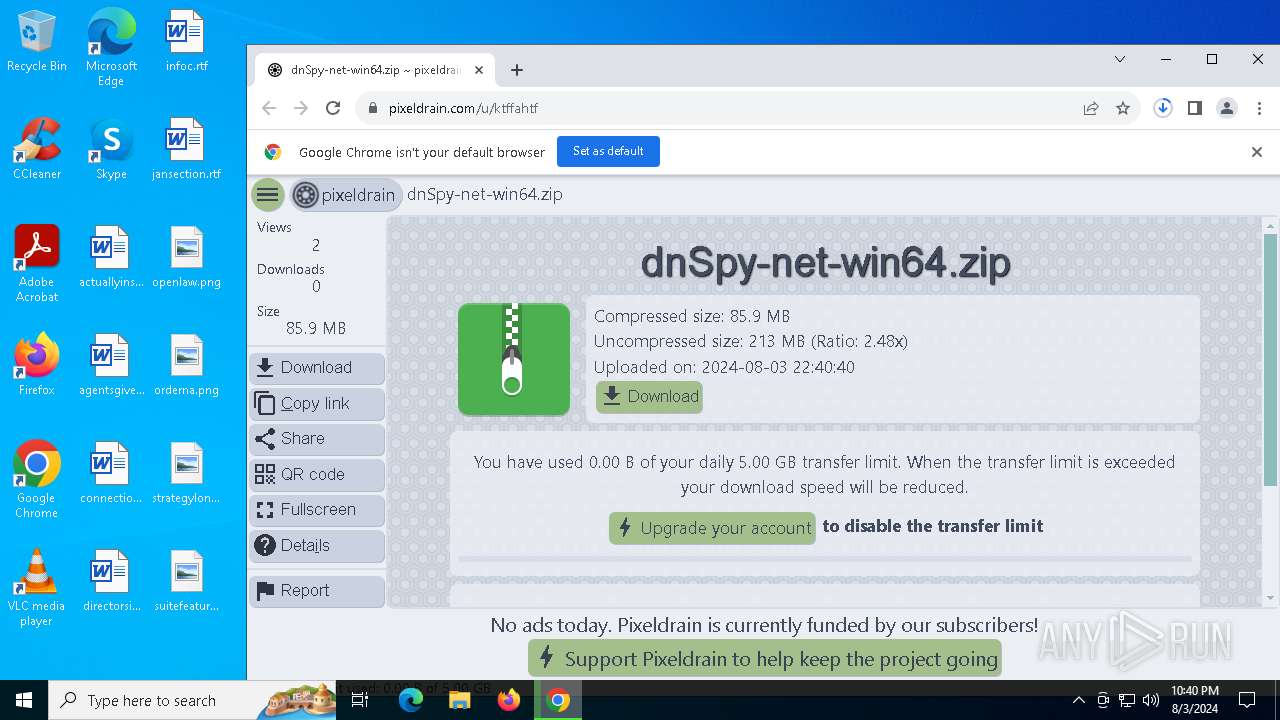Click the green zip archive thumbnail
The image size is (1280, 720).
tap(514, 359)
